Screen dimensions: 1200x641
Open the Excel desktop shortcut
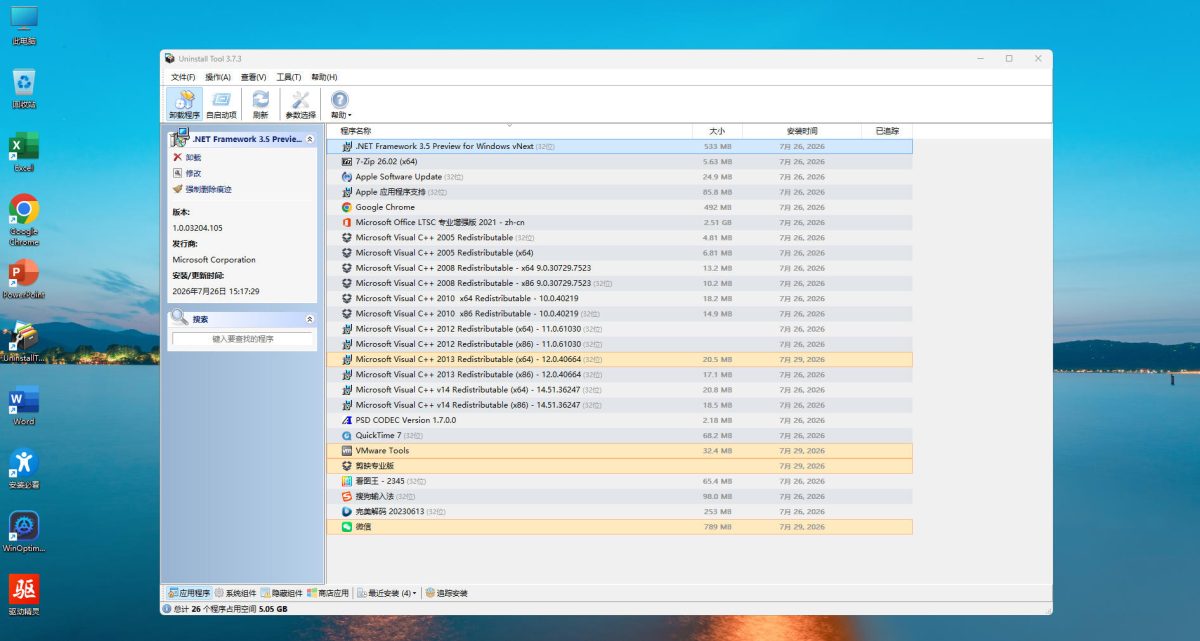pyautogui.click(x=24, y=152)
